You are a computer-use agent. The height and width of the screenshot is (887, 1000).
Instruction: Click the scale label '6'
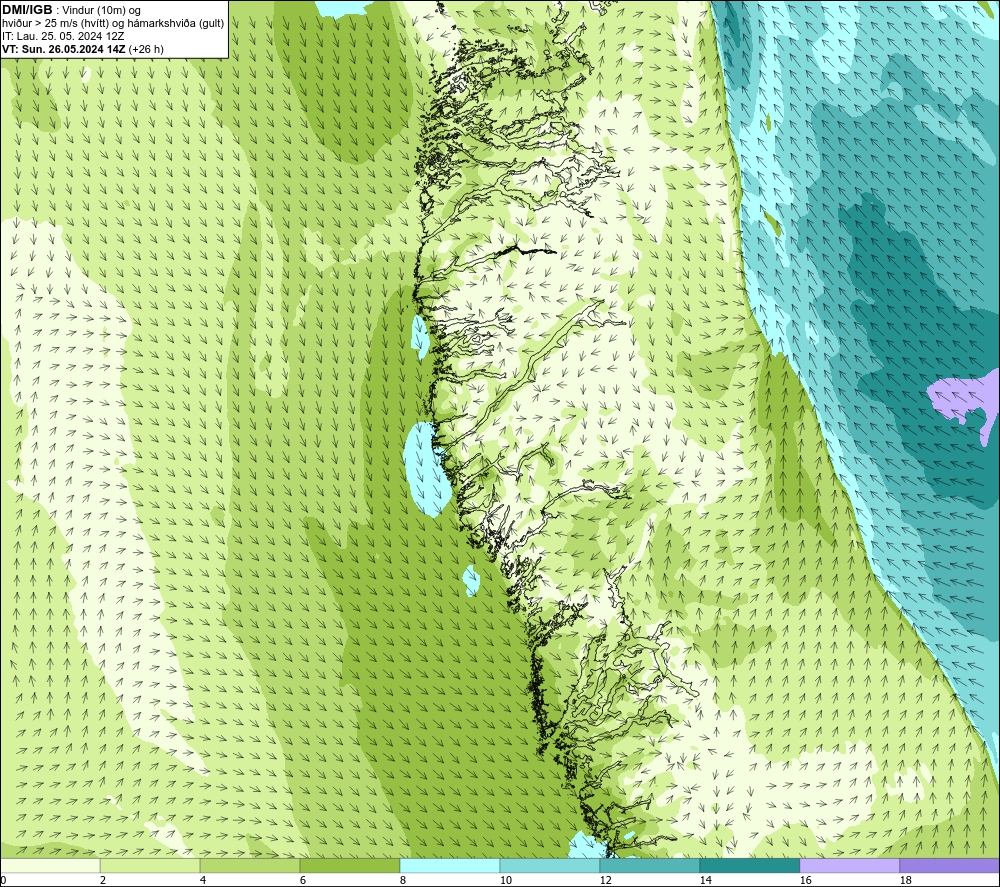303,881
